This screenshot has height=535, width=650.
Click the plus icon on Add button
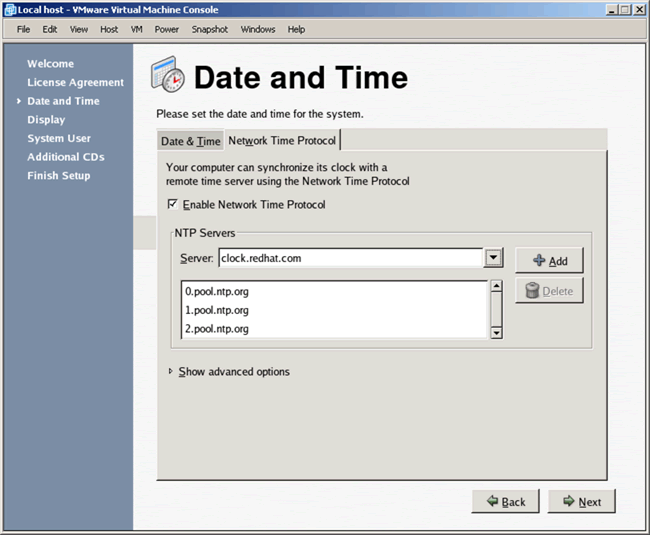click(x=539, y=261)
